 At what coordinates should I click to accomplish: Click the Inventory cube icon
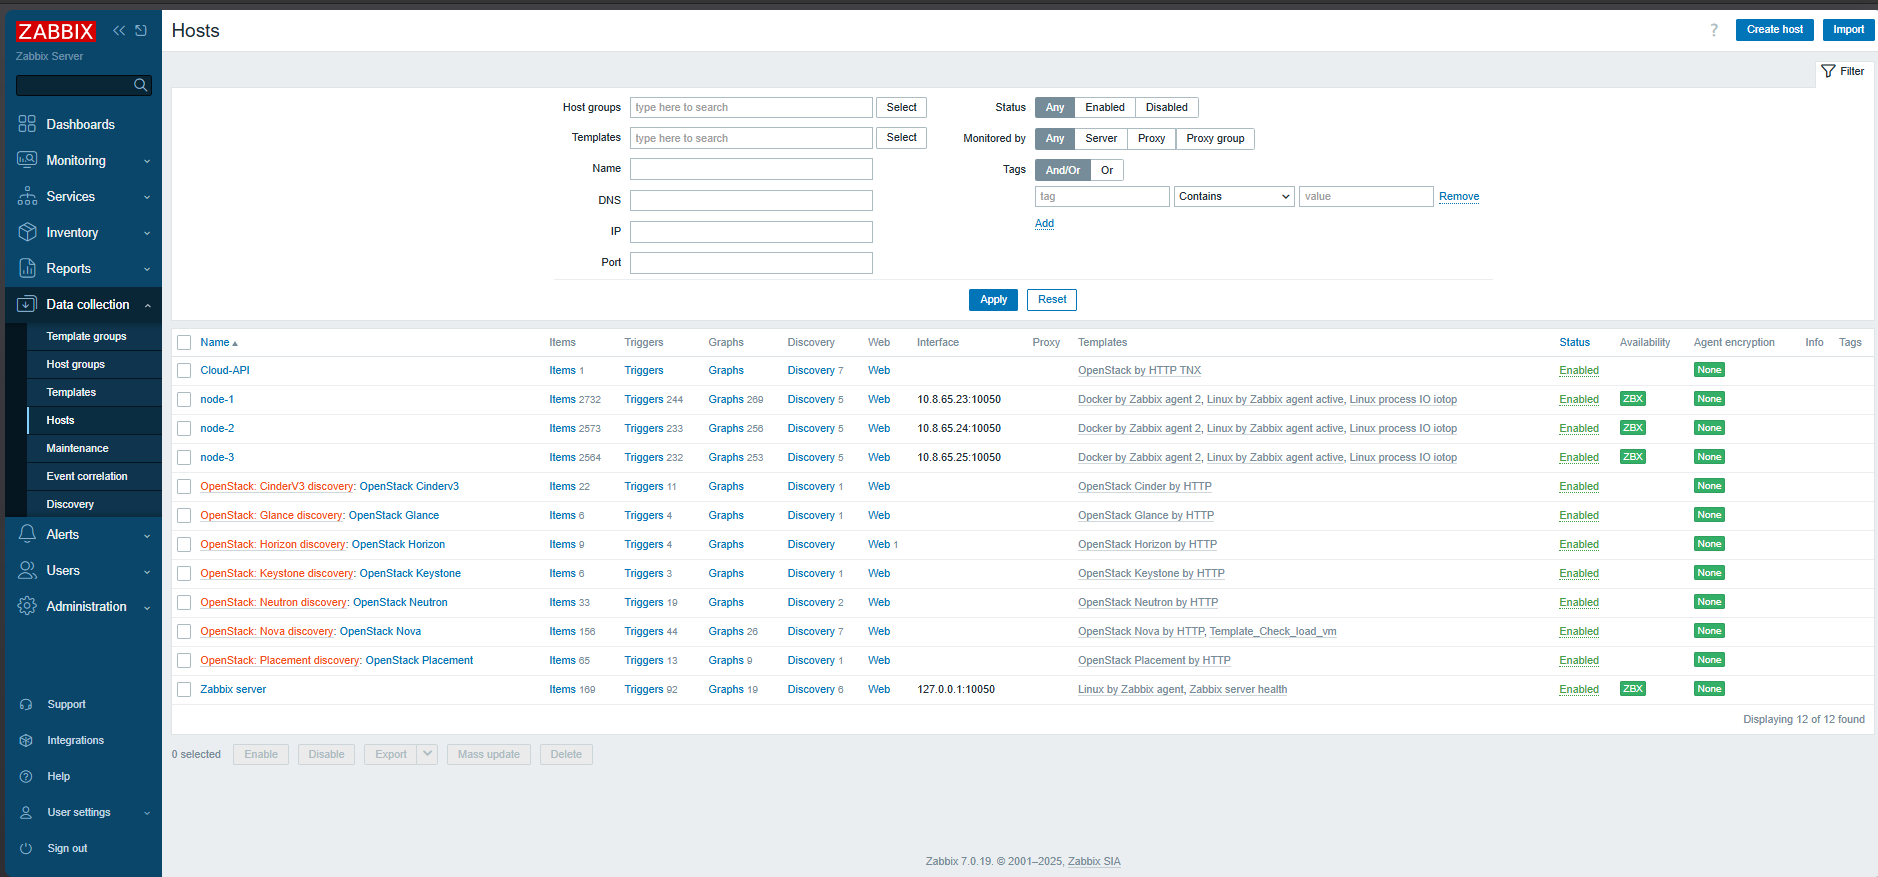click(x=27, y=232)
